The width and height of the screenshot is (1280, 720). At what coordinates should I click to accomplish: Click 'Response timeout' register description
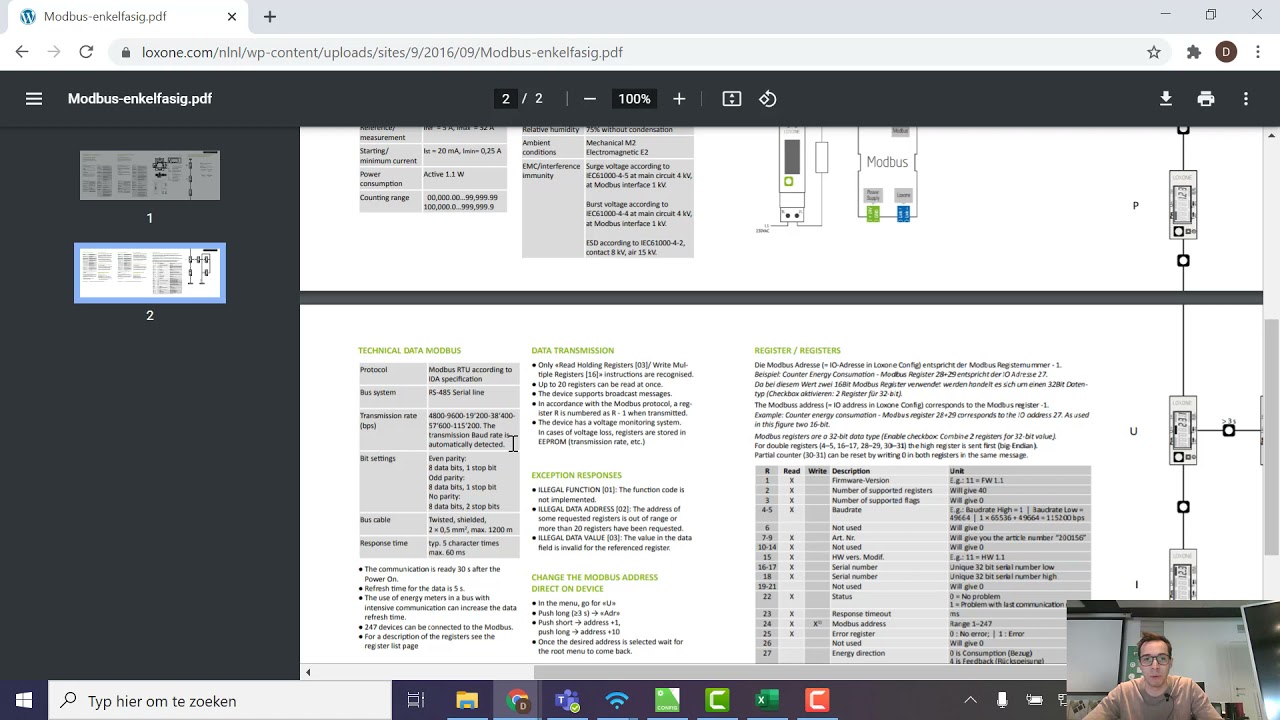click(x=863, y=614)
